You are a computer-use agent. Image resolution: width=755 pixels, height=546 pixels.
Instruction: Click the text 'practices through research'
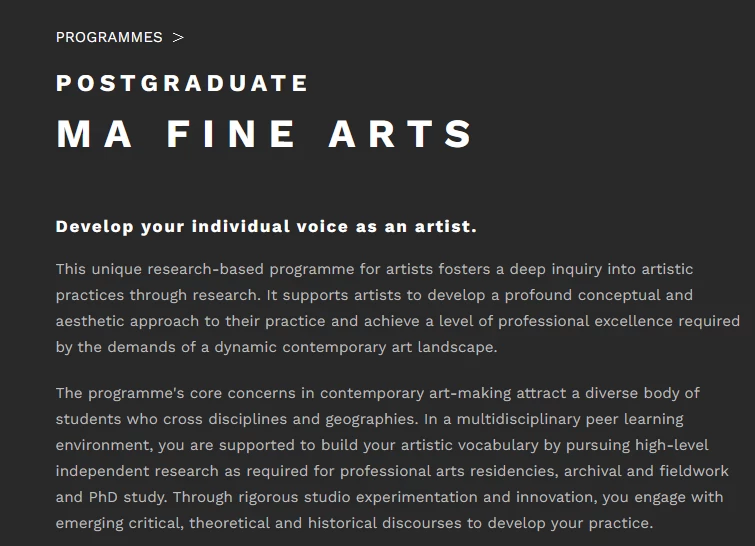point(156,295)
